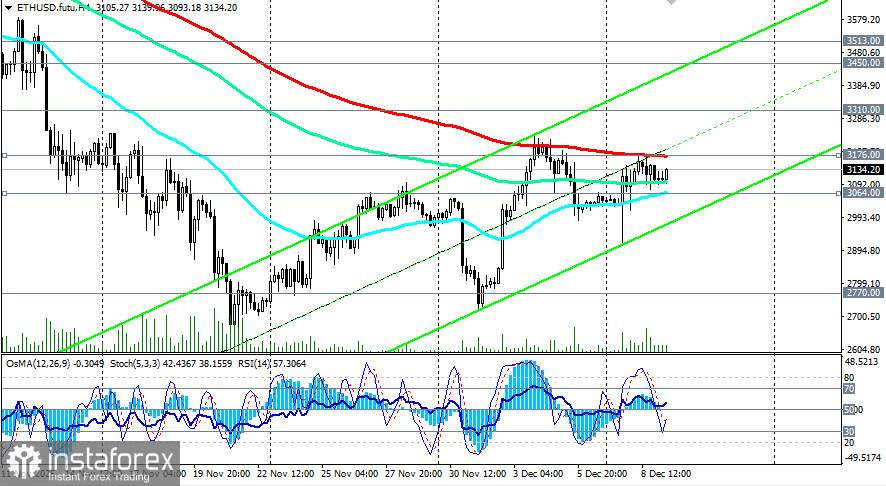Click the 2993.40 price scale value

[x=863, y=218]
